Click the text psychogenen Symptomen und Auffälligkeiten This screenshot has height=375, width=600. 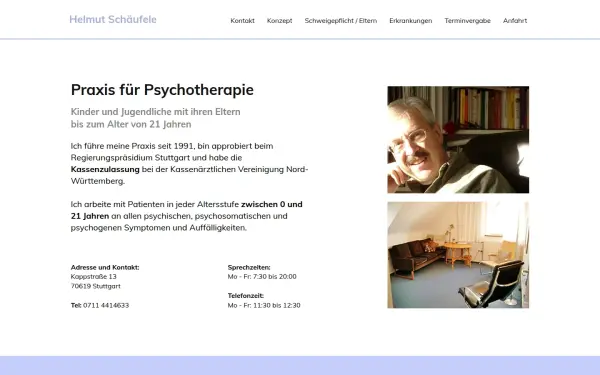159,228
